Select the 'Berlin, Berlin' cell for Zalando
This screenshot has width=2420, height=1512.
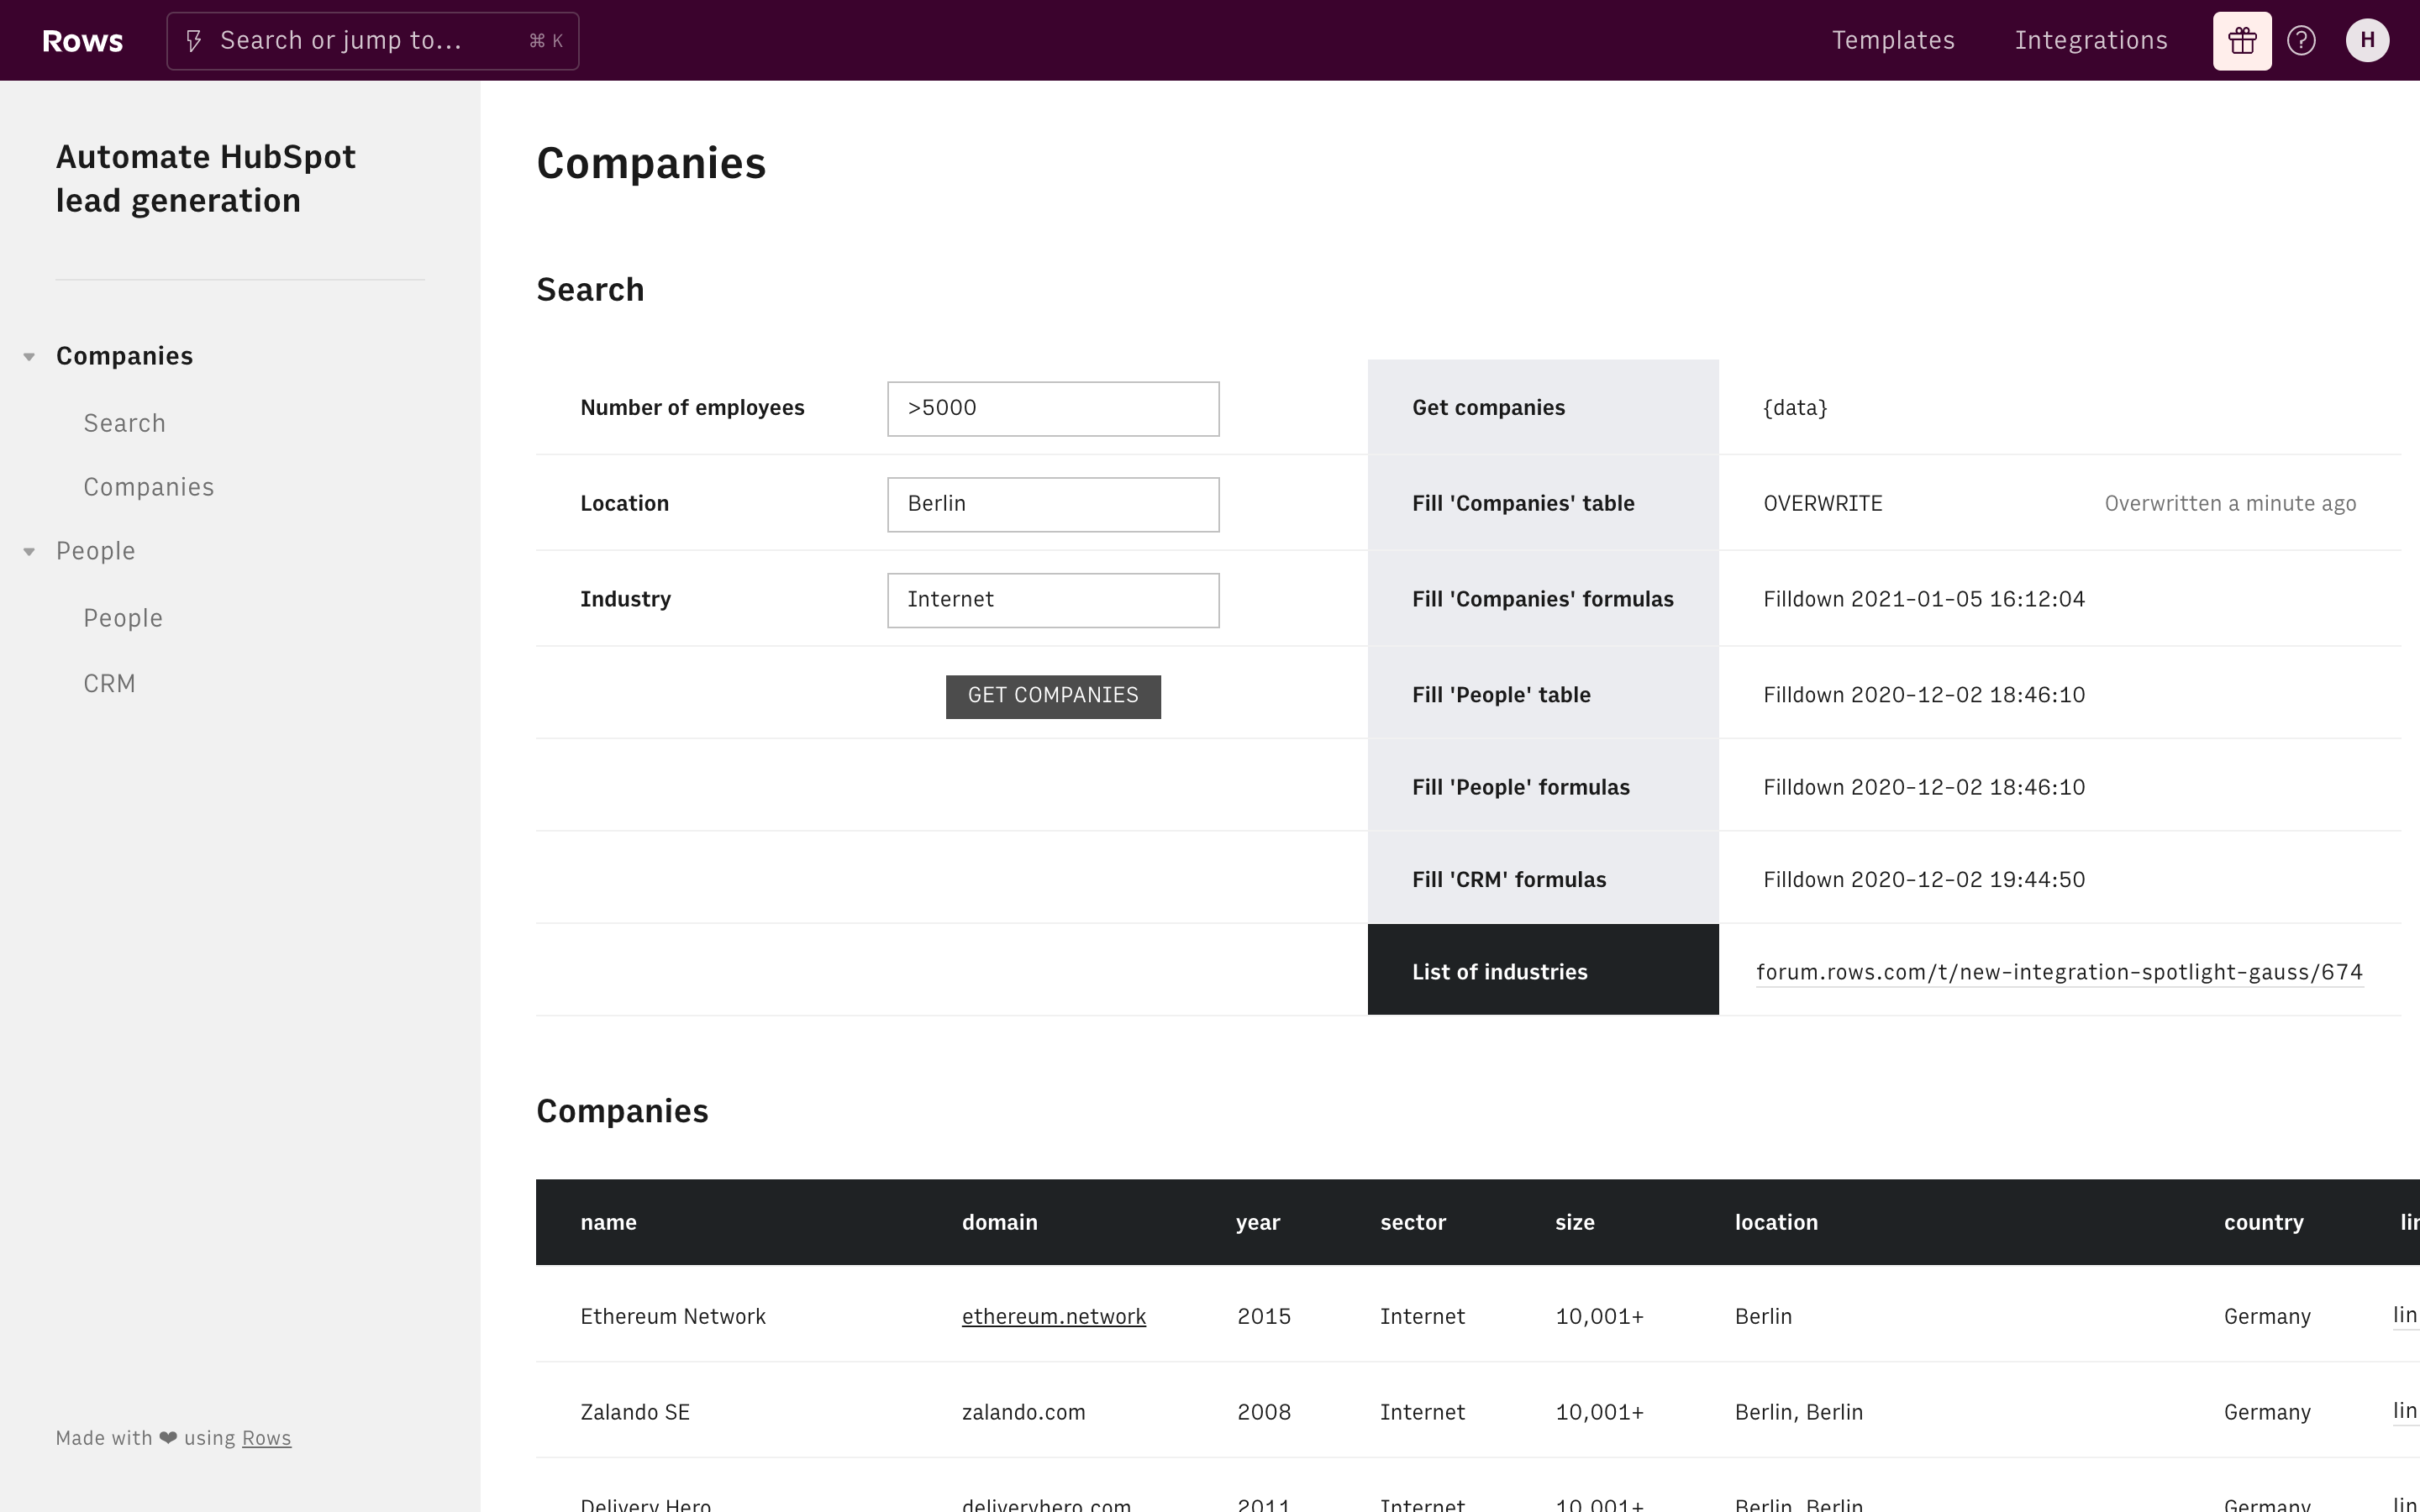click(1799, 1413)
